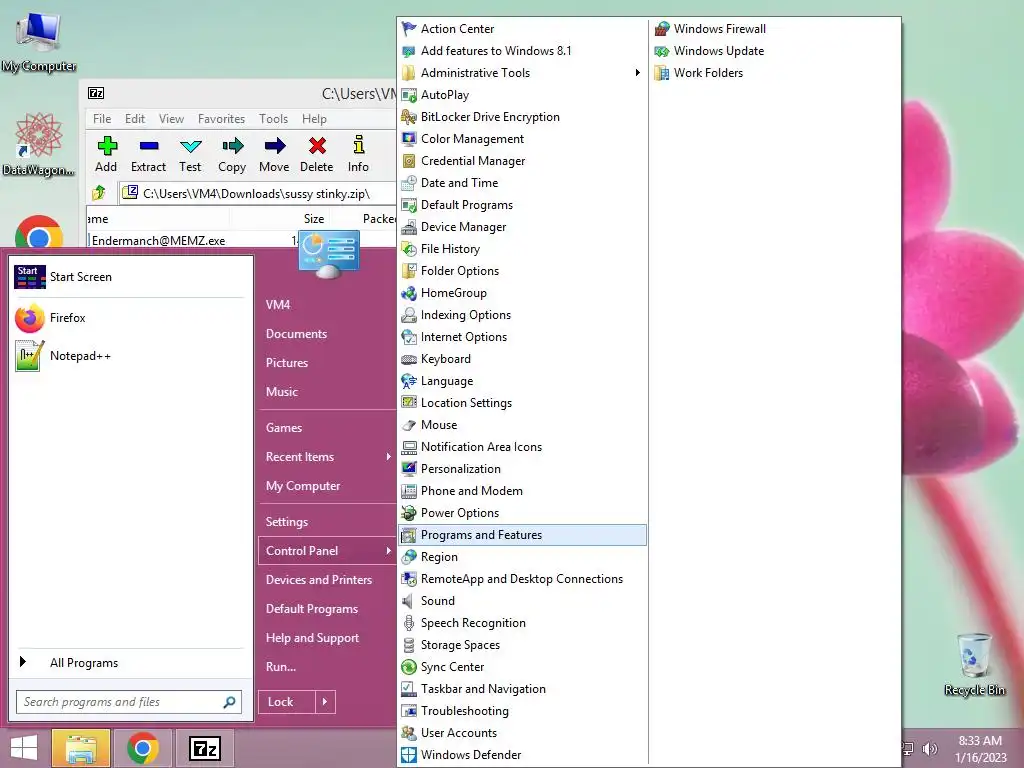This screenshot has height=768, width=1024.
Task: Open Credential Manager
Action: pyautogui.click(x=522, y=161)
